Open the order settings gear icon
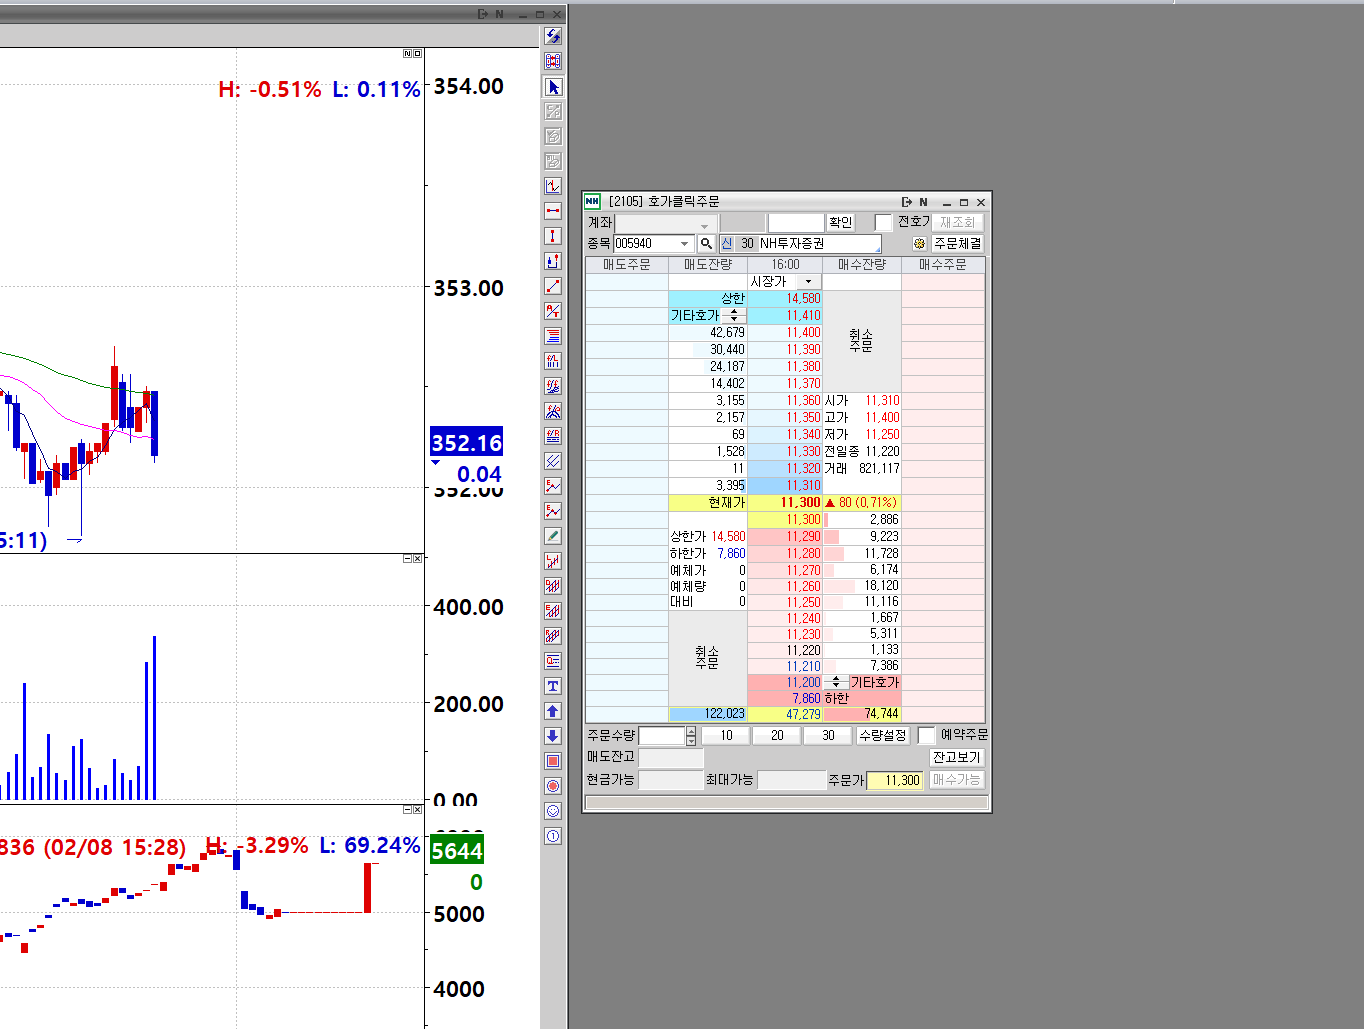This screenshot has height=1029, width=1364. pos(919,243)
